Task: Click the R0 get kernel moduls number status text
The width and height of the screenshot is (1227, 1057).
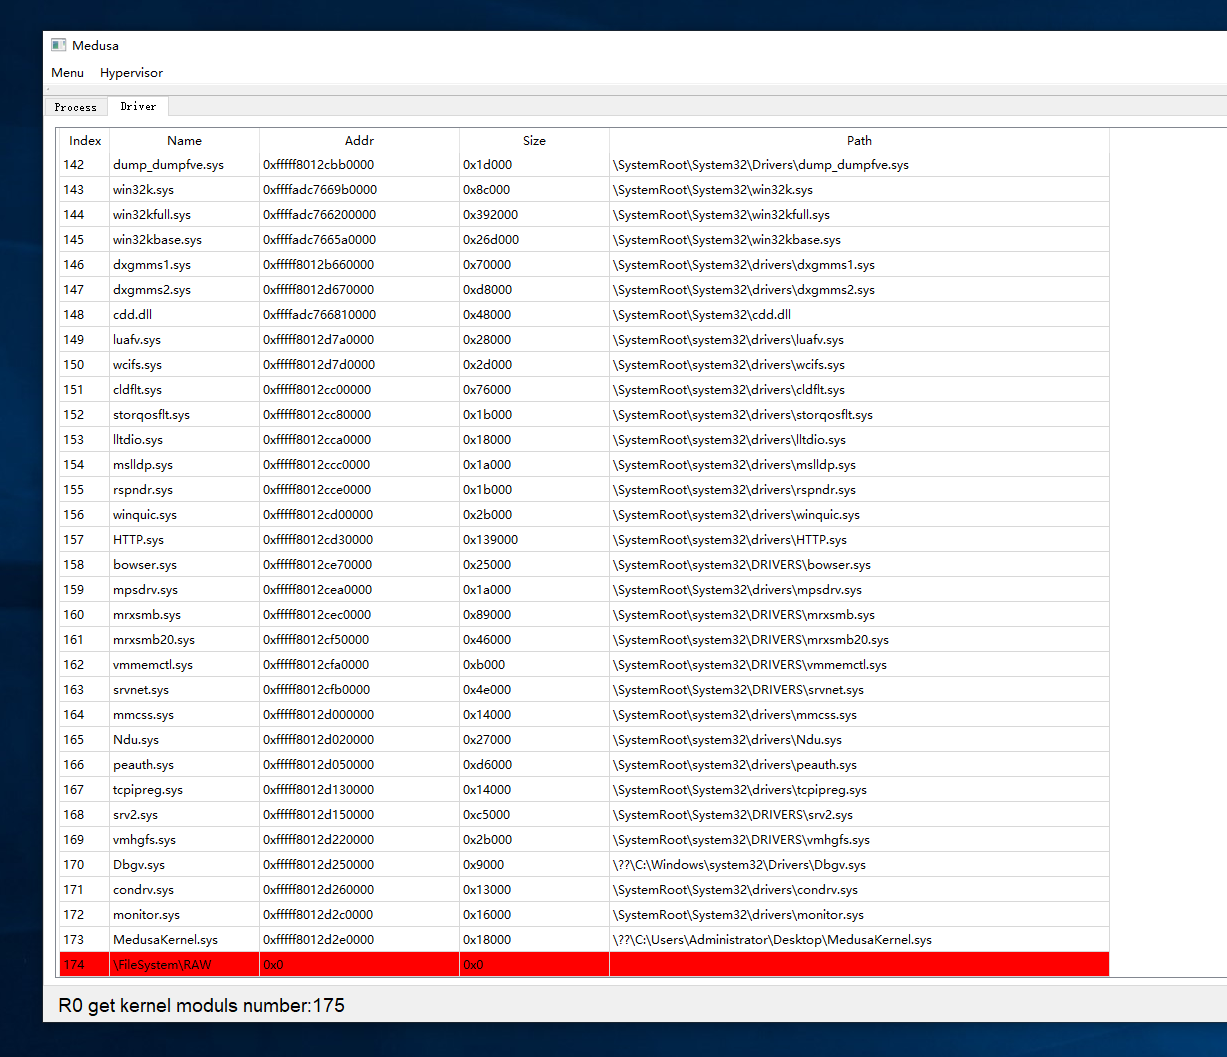Action: pyautogui.click(x=202, y=1005)
